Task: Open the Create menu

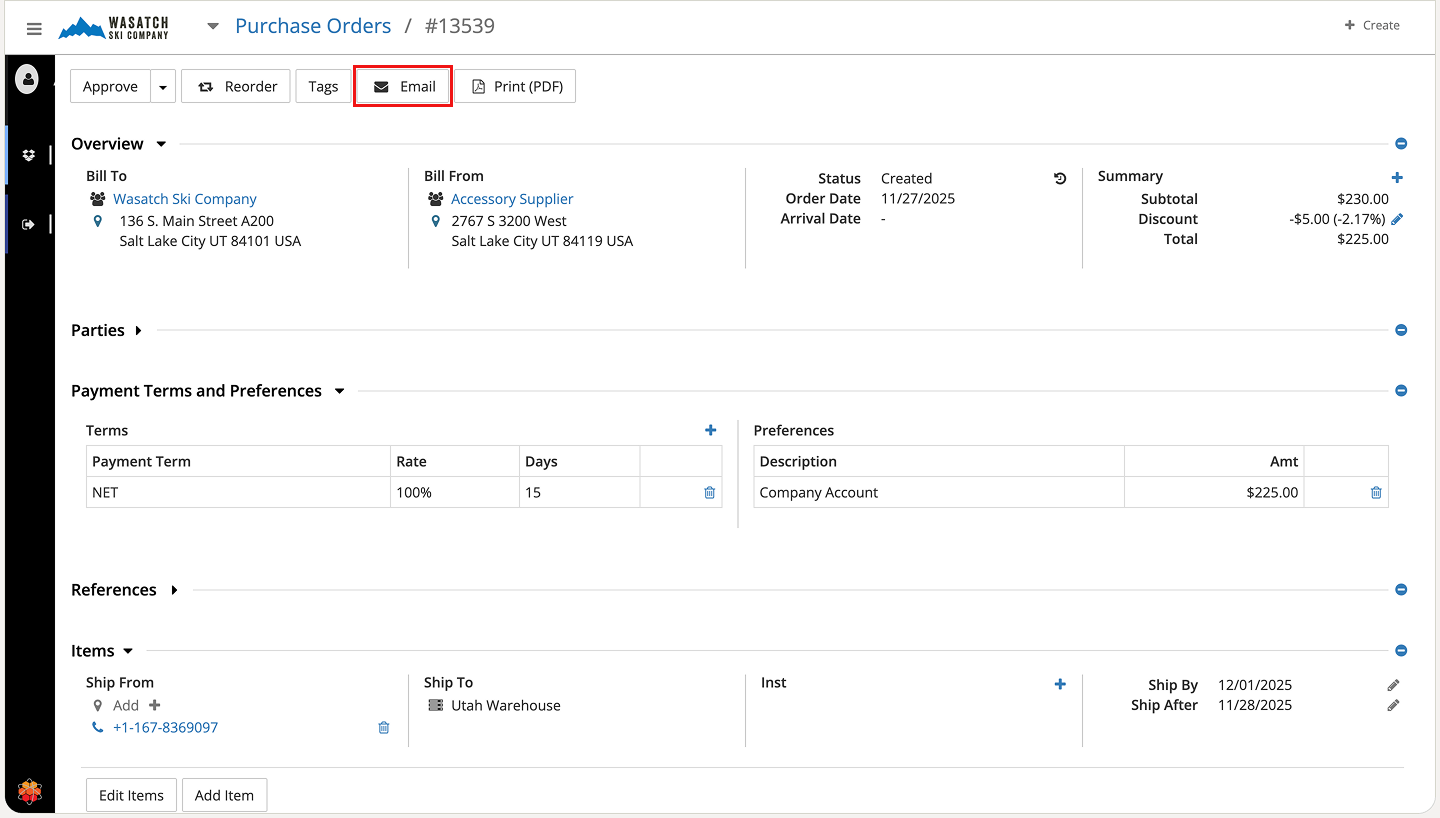Action: [x=1372, y=25]
